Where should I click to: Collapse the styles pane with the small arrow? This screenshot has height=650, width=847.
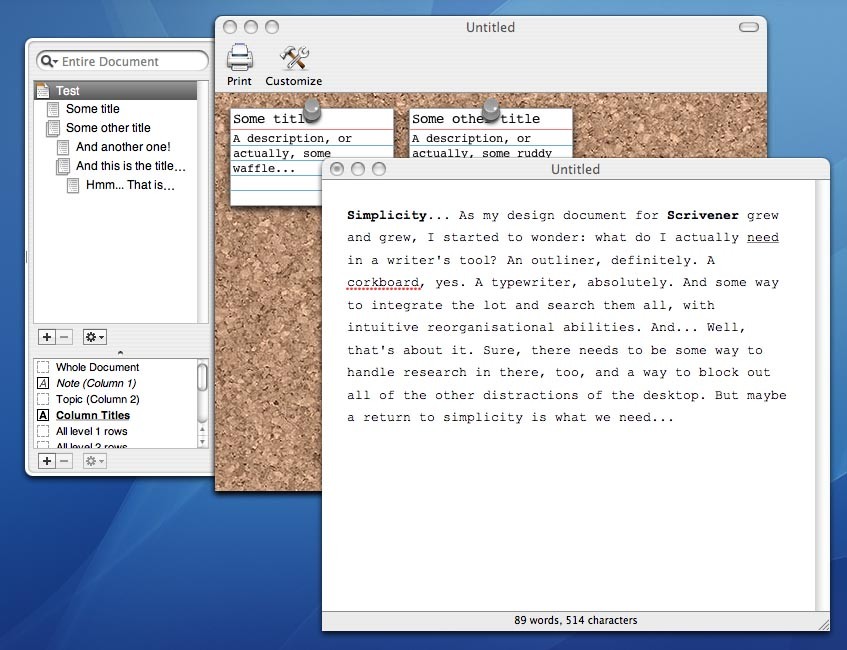click(120, 353)
